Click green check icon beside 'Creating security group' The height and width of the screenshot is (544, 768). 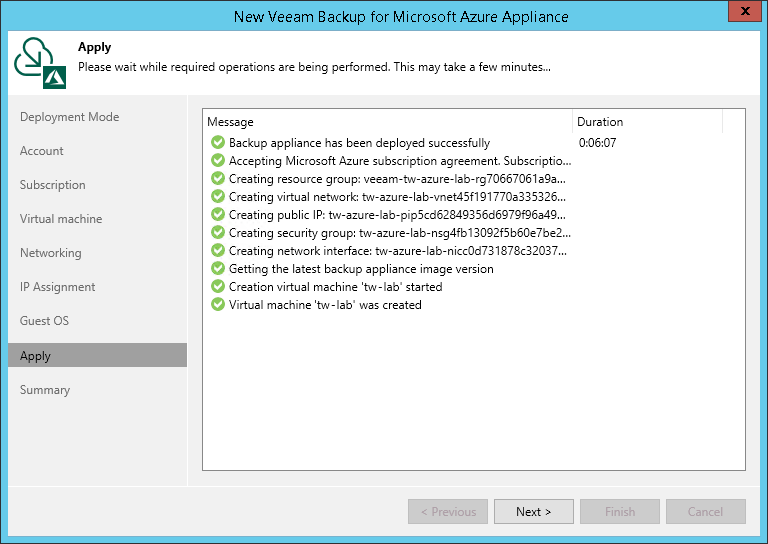point(217,232)
